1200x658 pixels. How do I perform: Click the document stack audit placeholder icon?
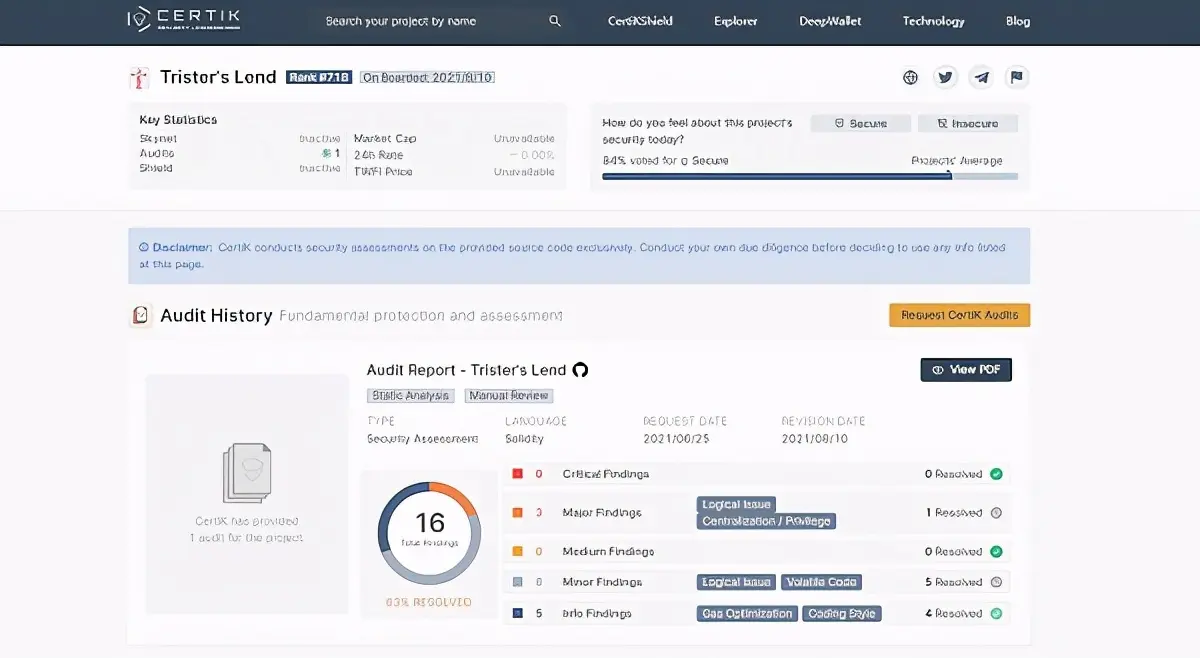[246, 473]
